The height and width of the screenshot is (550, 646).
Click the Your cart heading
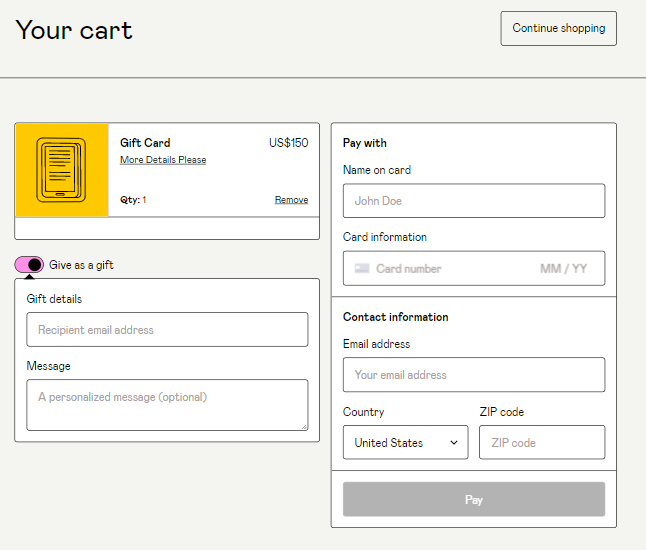74,30
